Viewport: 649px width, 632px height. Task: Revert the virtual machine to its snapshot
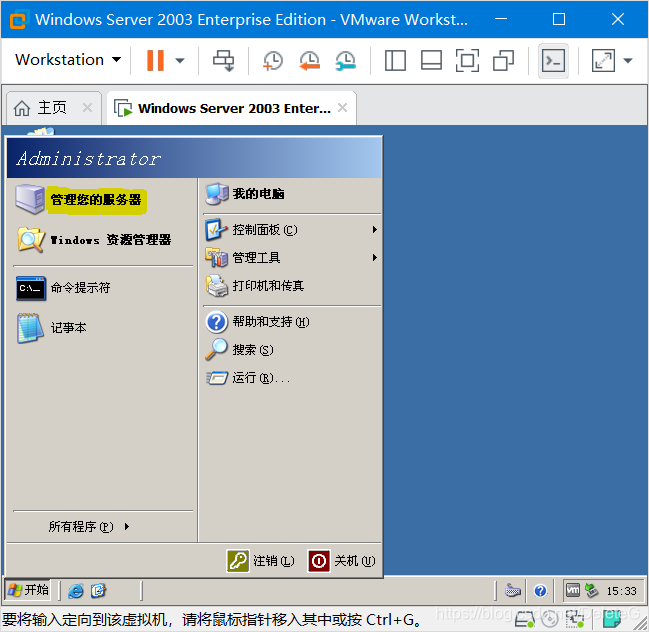(309, 60)
